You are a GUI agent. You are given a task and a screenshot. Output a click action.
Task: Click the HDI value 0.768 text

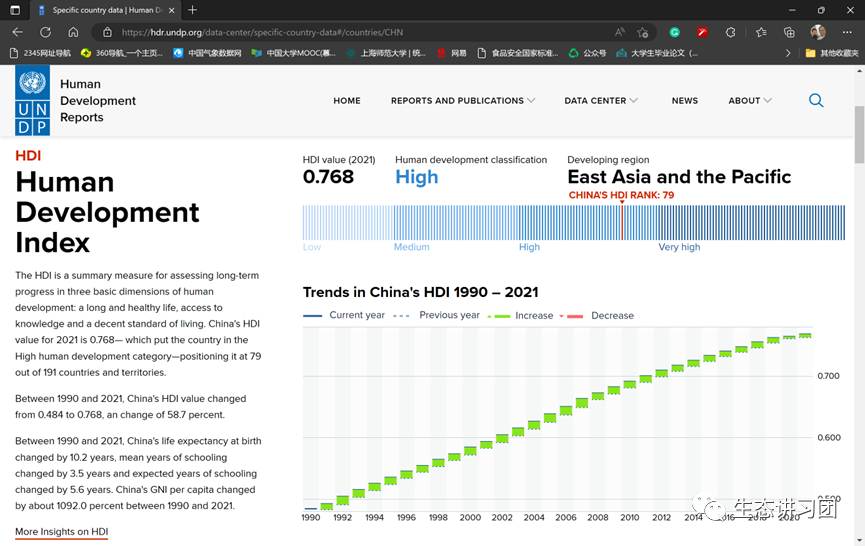click(x=328, y=176)
